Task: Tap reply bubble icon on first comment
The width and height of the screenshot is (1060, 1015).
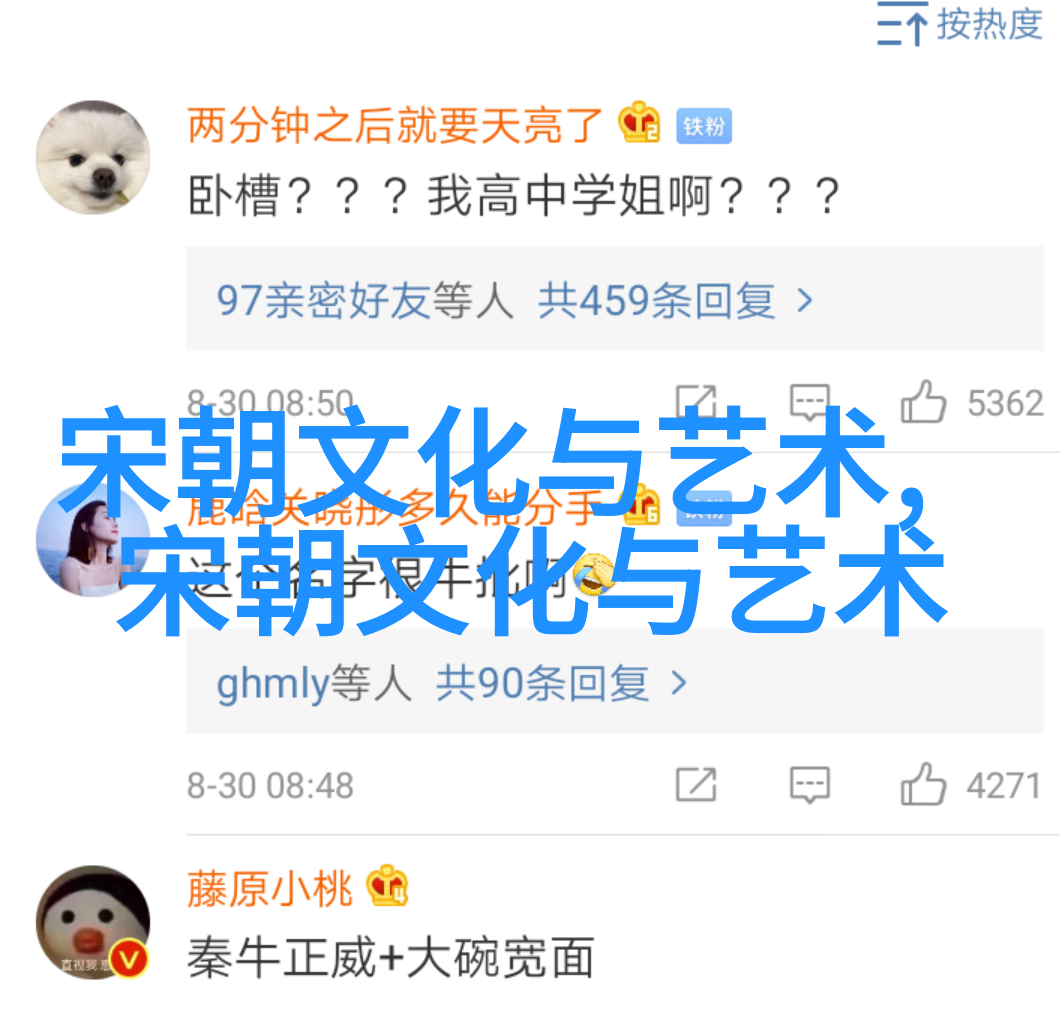Action: pos(809,402)
